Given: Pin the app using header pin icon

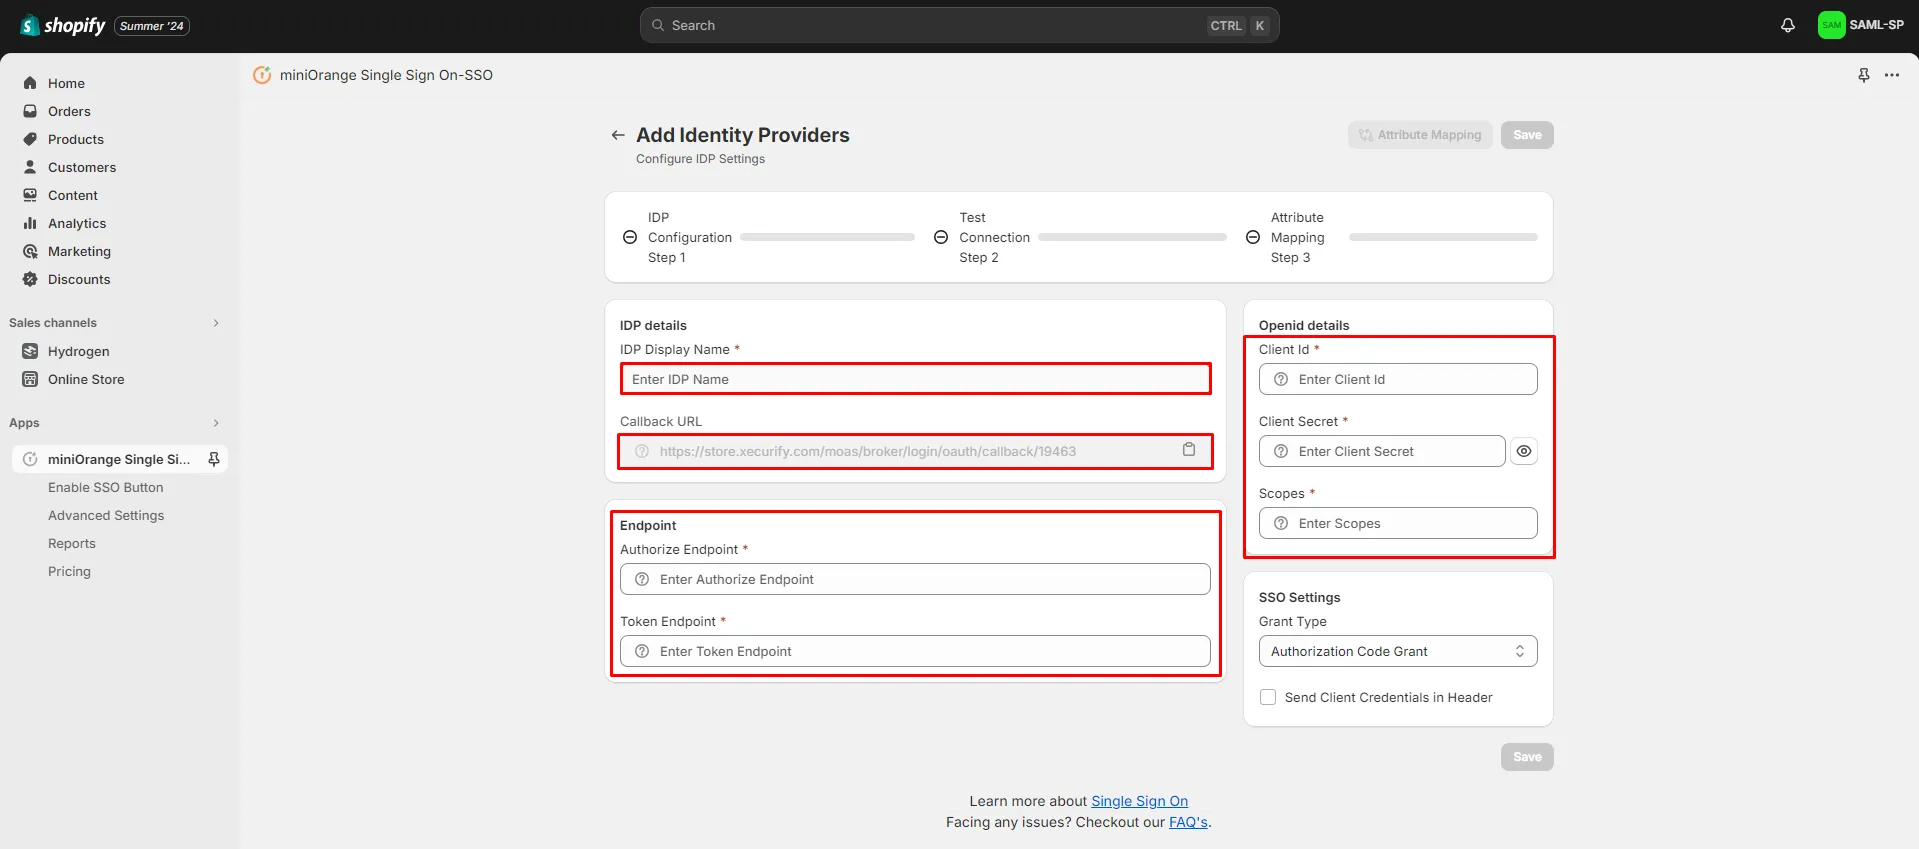Looking at the screenshot, I should (1864, 75).
